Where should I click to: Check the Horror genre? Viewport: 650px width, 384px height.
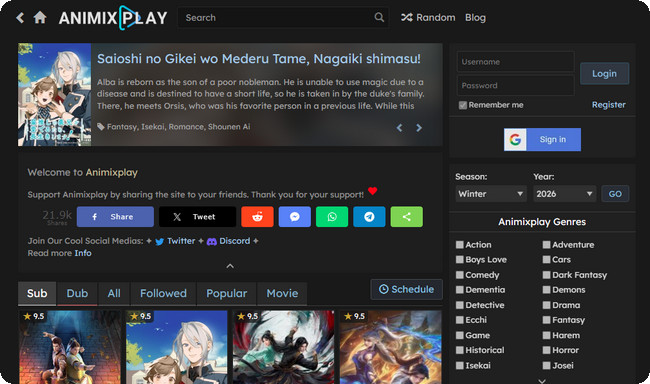click(x=547, y=350)
